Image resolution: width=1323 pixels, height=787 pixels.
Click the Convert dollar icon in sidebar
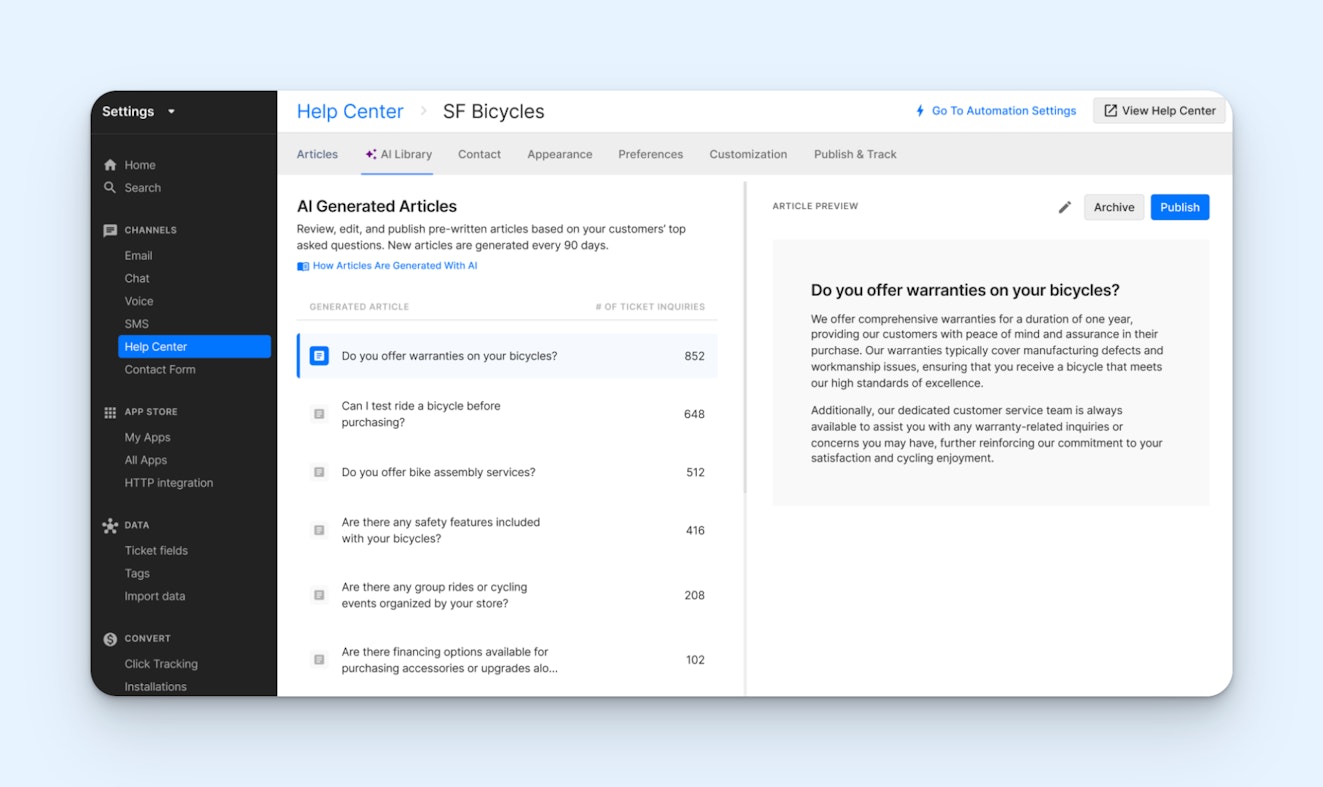pos(110,639)
